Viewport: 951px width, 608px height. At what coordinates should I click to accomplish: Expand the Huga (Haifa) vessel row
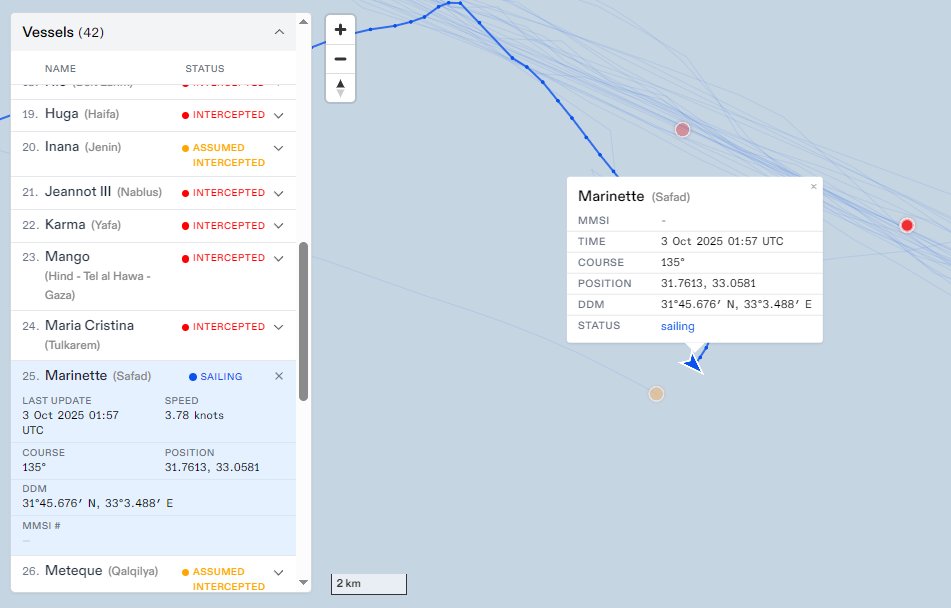279,115
